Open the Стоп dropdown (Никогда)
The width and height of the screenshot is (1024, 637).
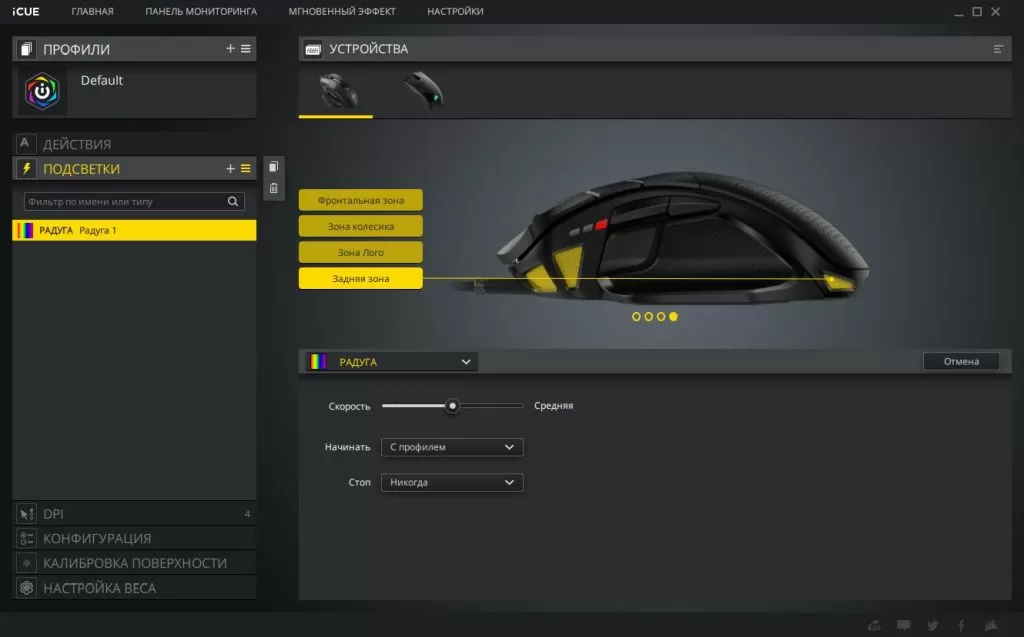point(452,482)
